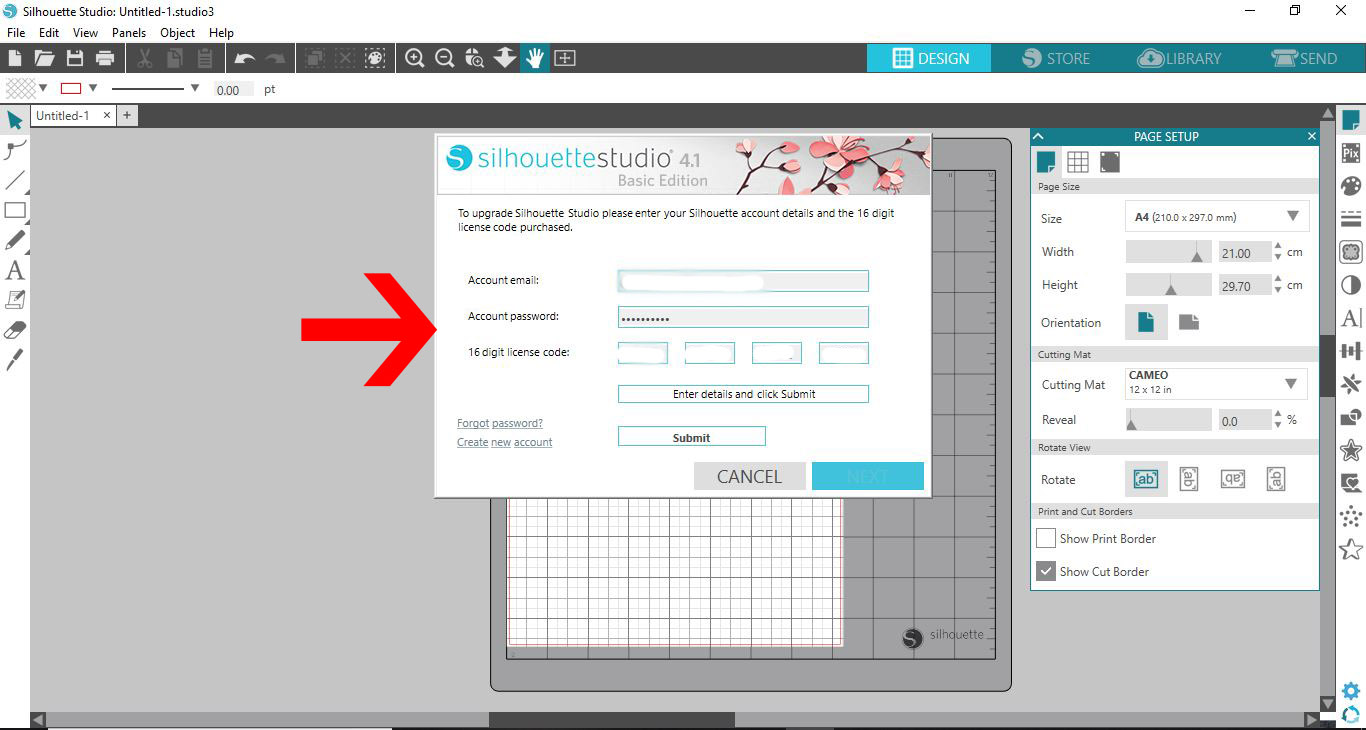Image resolution: width=1366 pixels, height=730 pixels.
Task: Adjust the Width slider
Action: point(1169,251)
